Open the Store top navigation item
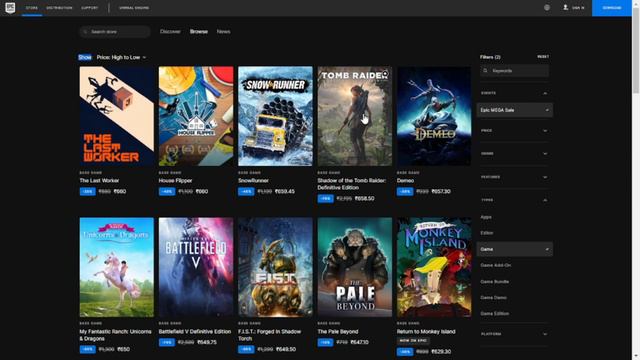 click(32, 8)
